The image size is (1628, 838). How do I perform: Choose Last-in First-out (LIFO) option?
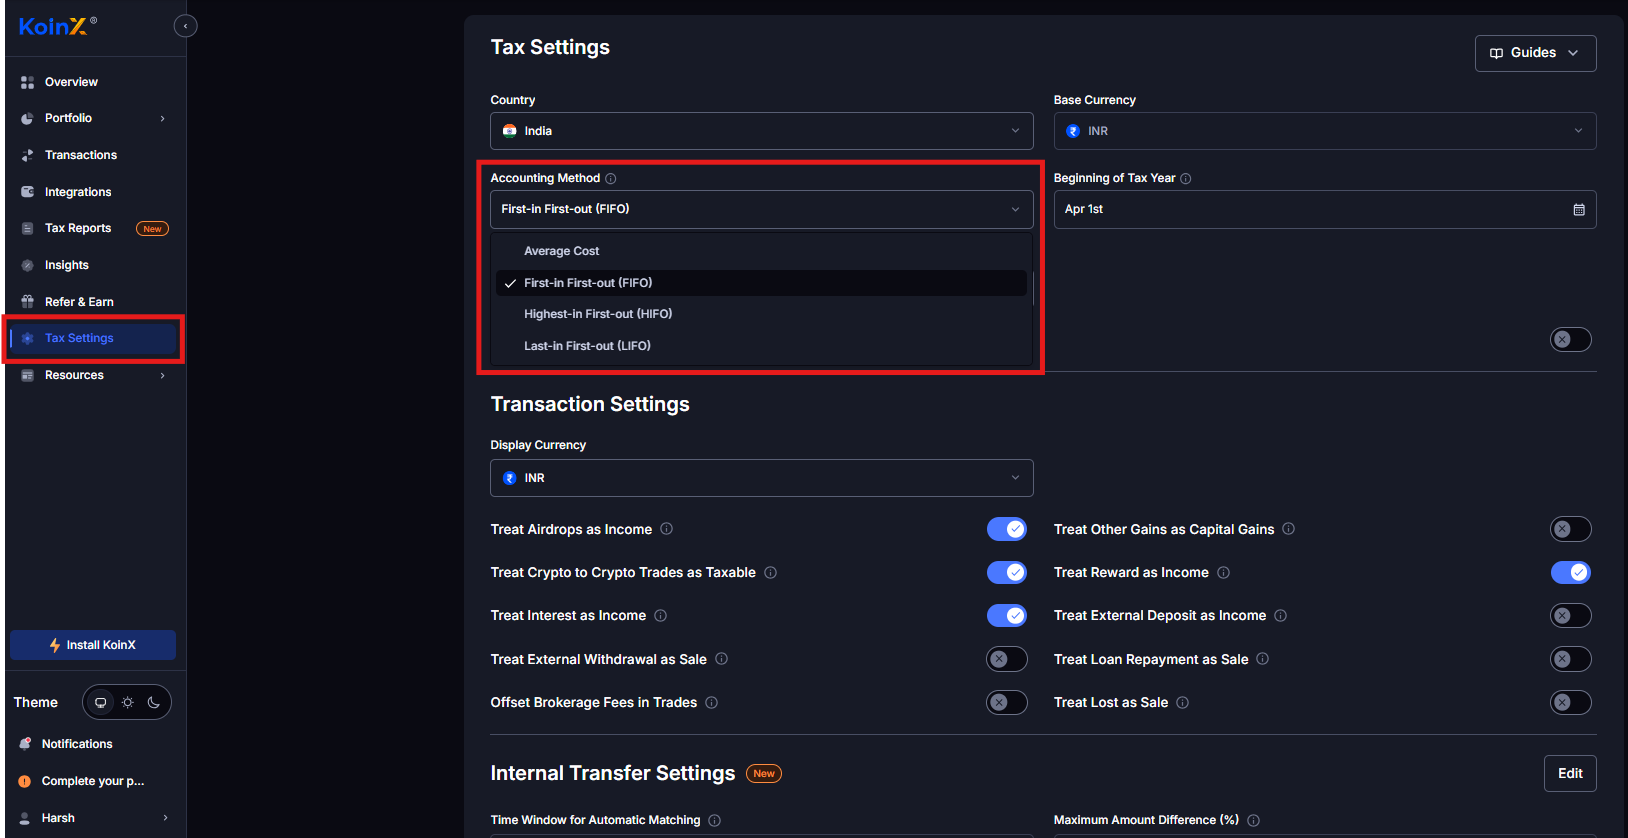pyautogui.click(x=761, y=346)
